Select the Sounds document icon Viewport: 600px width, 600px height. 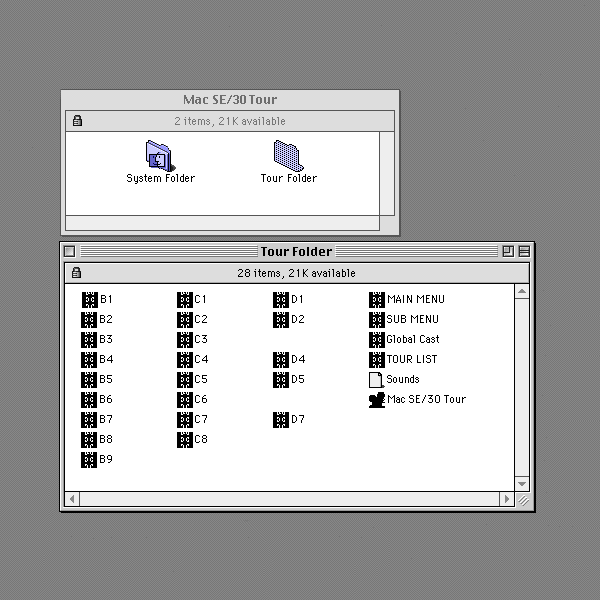(x=376, y=379)
